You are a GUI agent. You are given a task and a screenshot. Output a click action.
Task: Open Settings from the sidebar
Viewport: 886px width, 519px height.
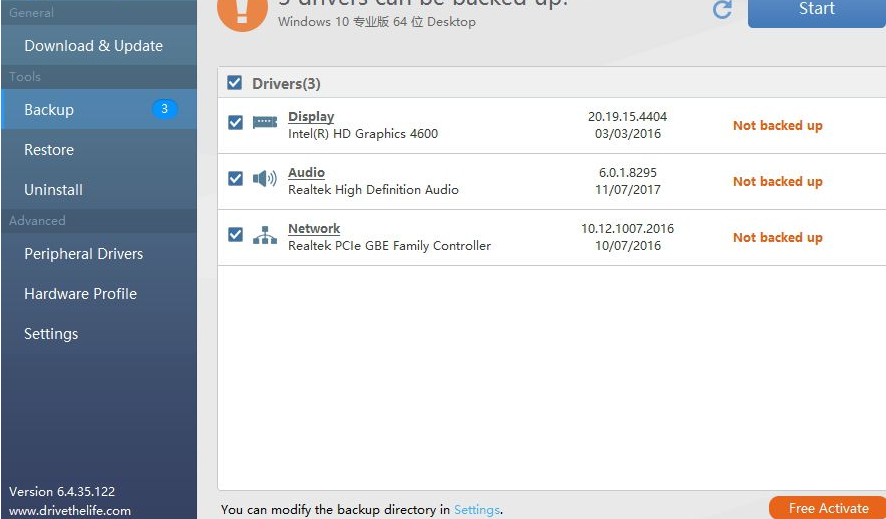pos(51,334)
